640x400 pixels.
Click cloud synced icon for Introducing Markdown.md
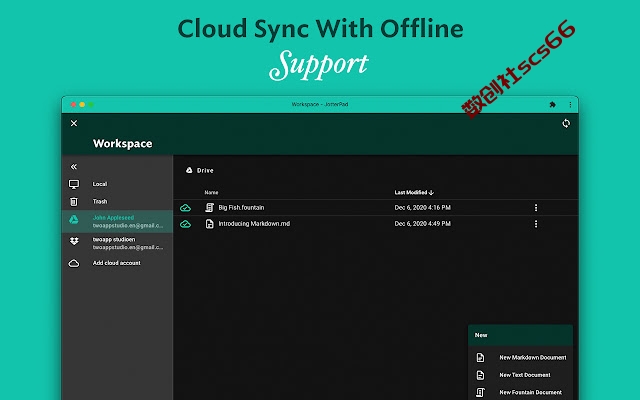tap(185, 224)
